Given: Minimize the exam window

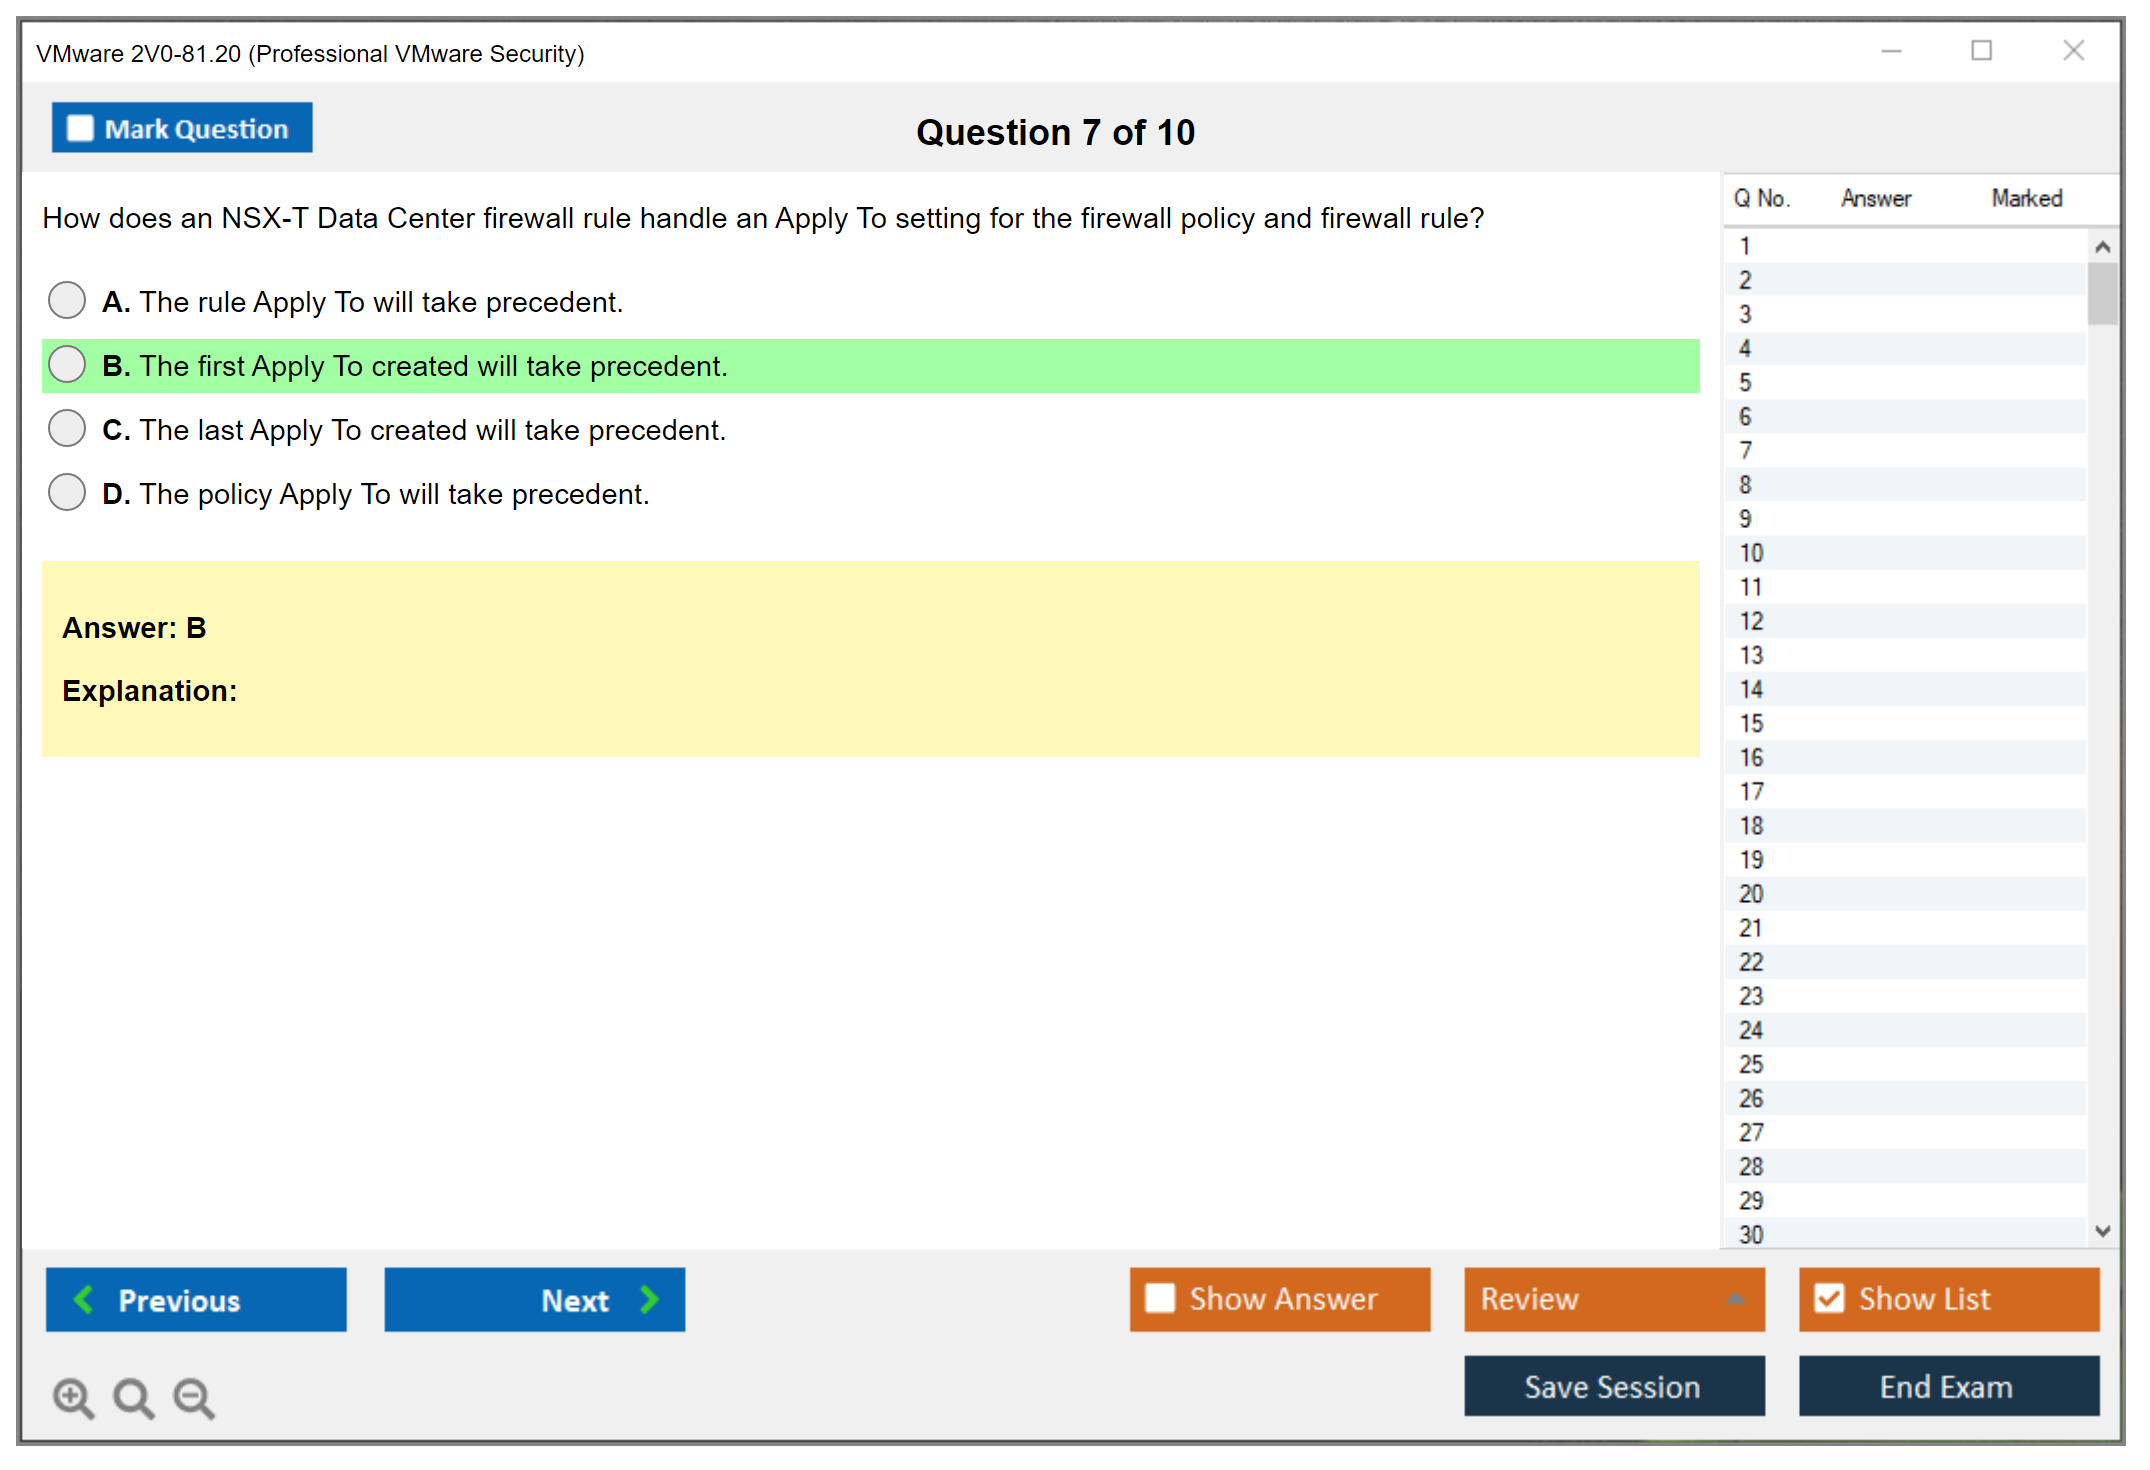Looking at the screenshot, I should point(1891,51).
